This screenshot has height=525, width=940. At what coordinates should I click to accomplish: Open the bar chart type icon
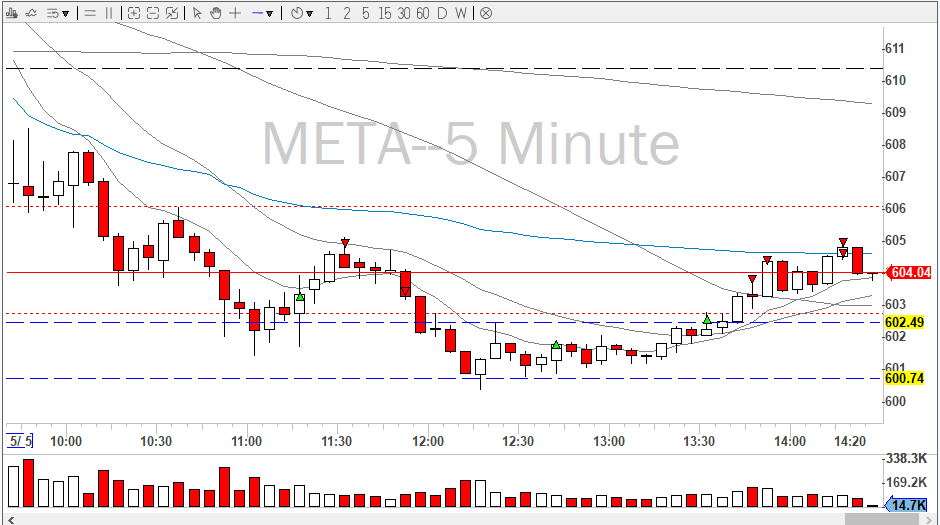tap(11, 13)
